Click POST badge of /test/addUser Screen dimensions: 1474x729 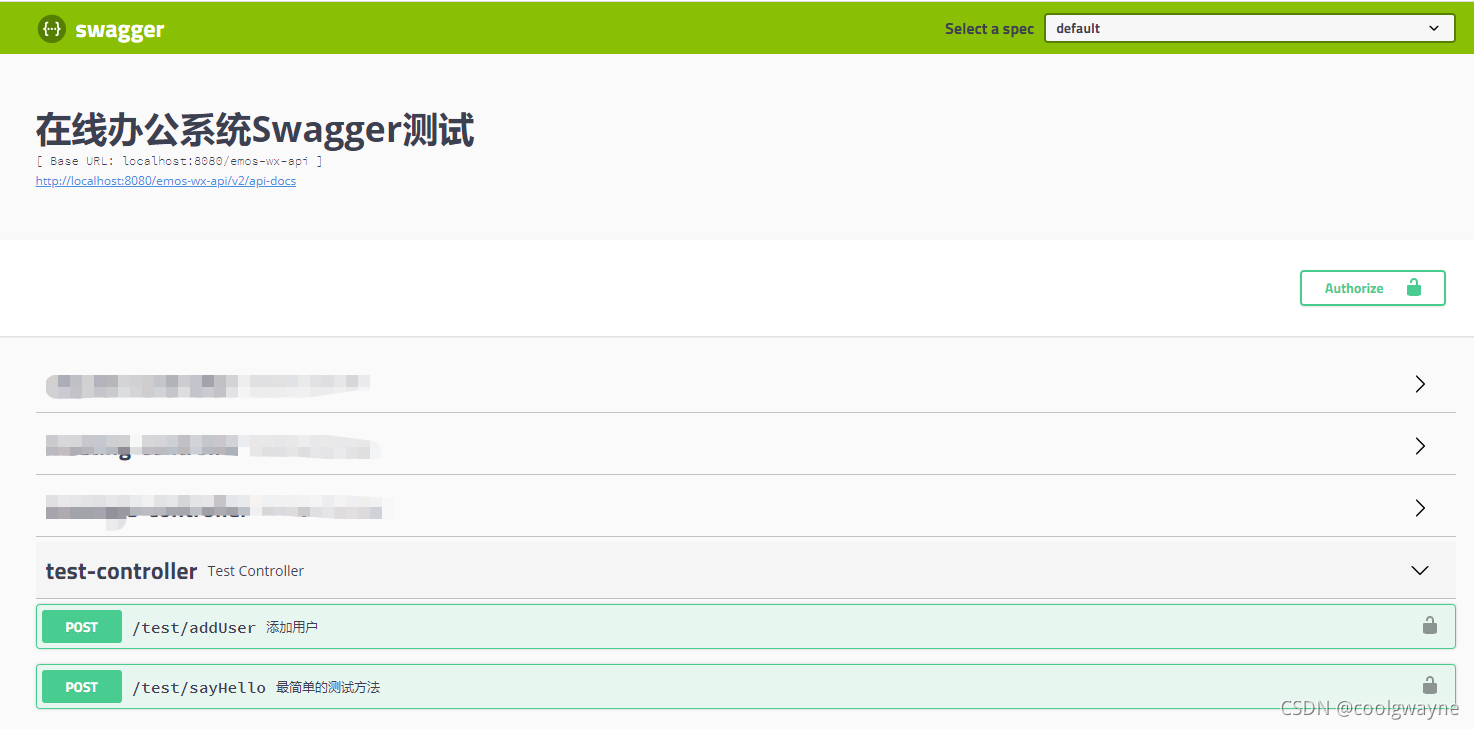(82, 627)
